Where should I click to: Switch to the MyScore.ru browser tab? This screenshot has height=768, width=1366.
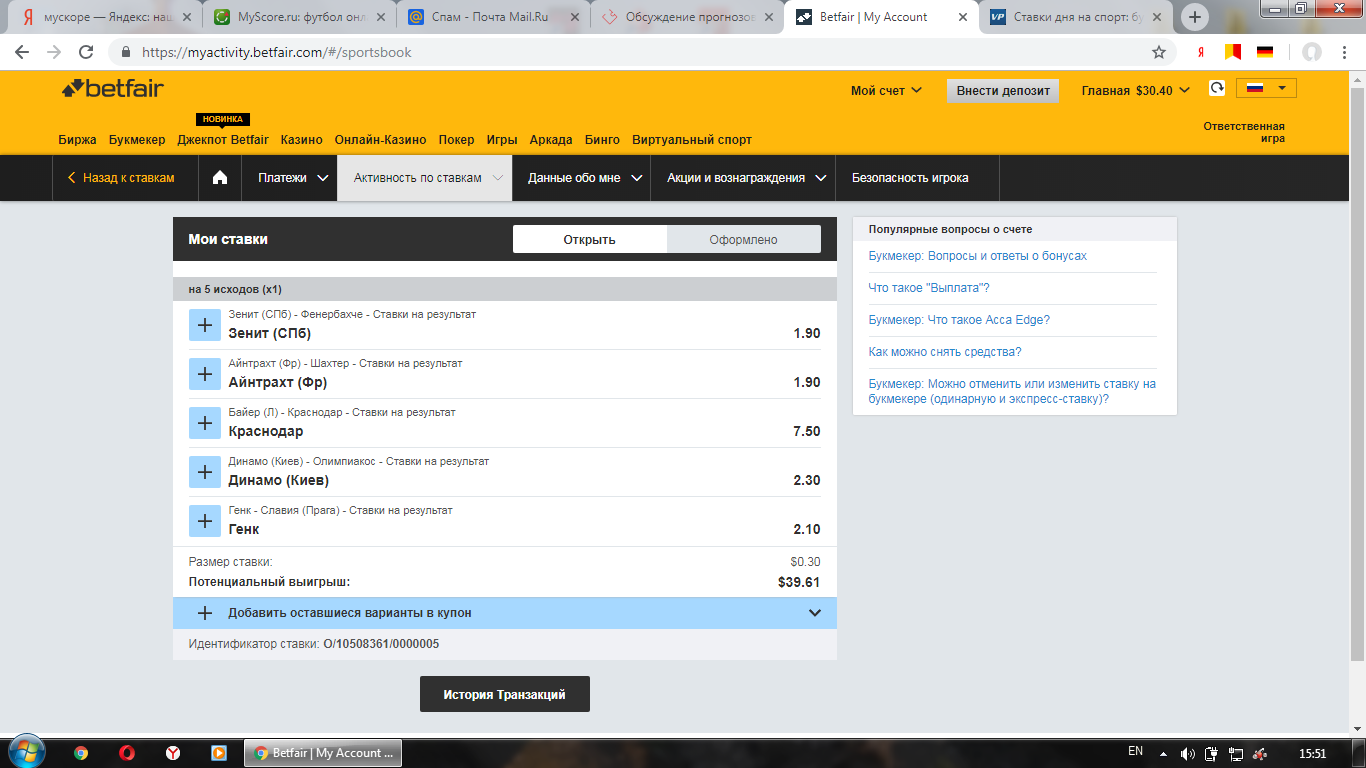click(295, 17)
